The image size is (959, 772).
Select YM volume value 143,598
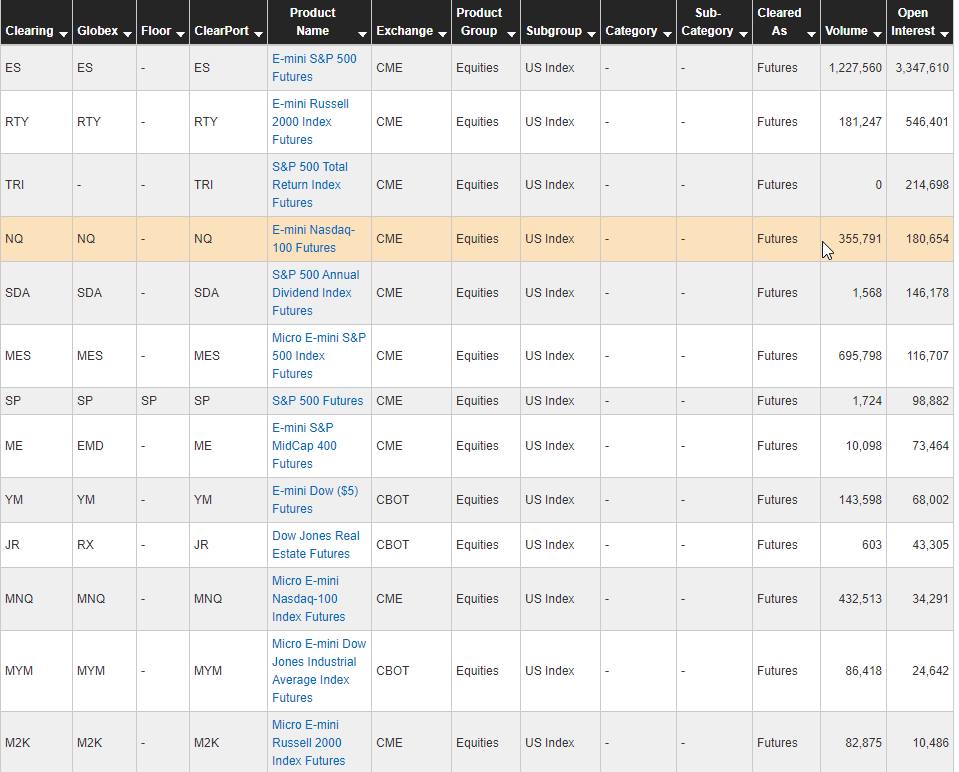pyautogui.click(x=860, y=500)
